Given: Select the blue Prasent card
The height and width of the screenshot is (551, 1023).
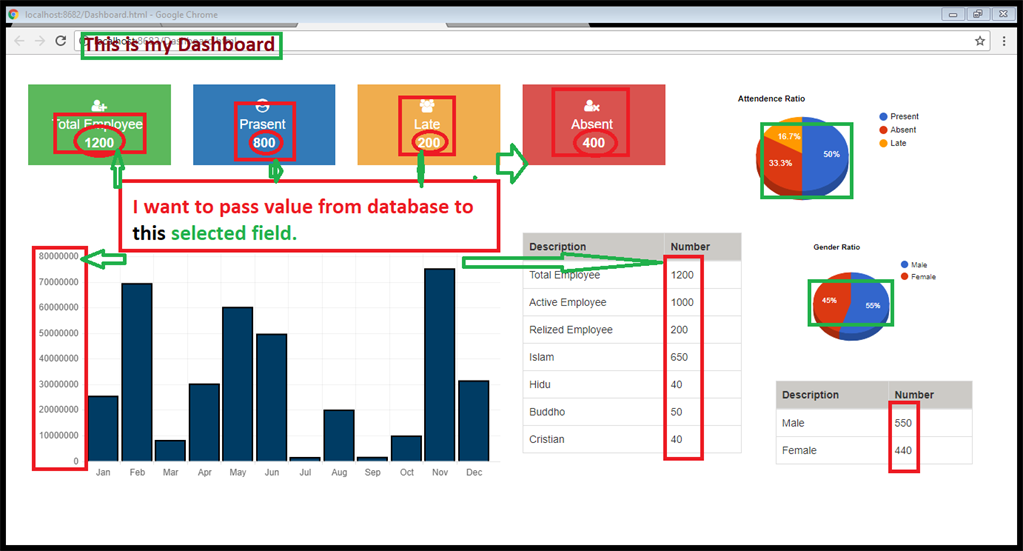Looking at the screenshot, I should pyautogui.click(x=264, y=125).
